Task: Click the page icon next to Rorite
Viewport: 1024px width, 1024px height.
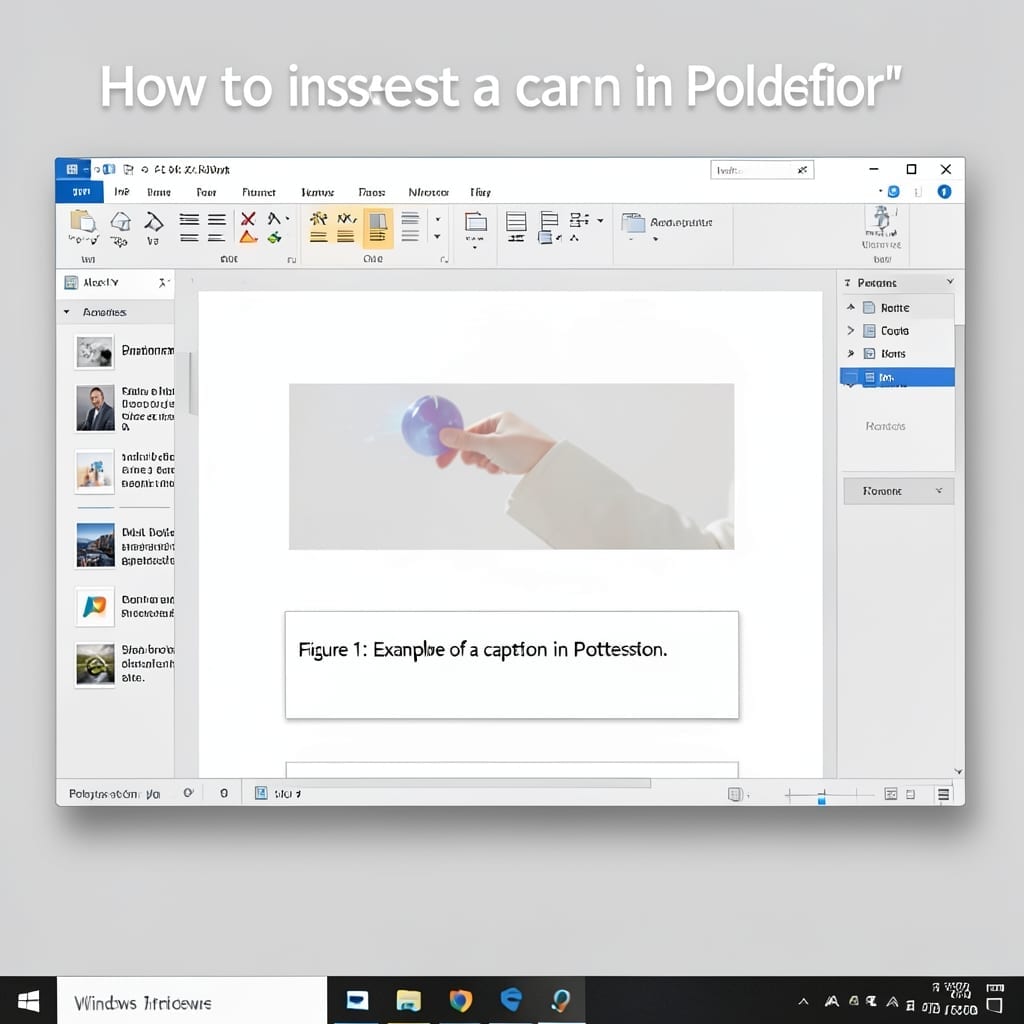Action: (869, 308)
